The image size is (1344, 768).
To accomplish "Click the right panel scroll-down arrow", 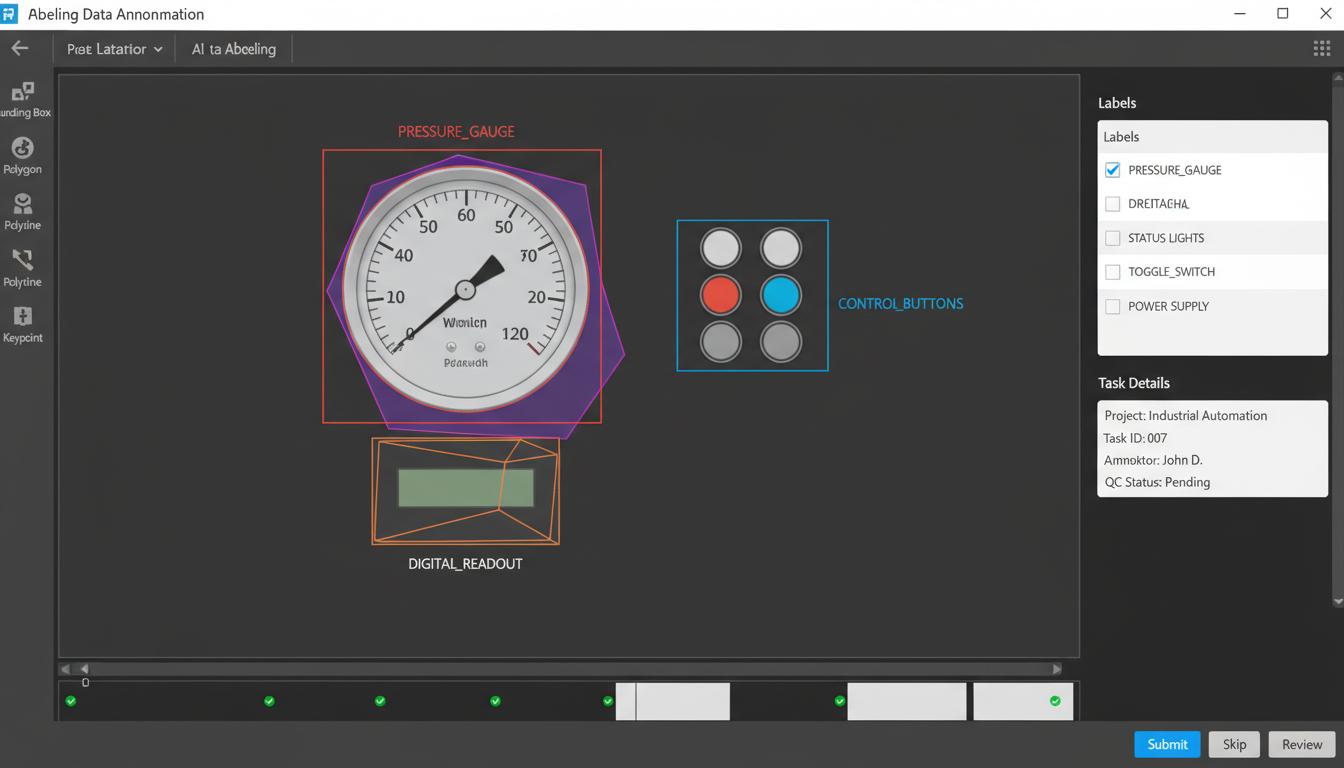I will [x=1338, y=601].
